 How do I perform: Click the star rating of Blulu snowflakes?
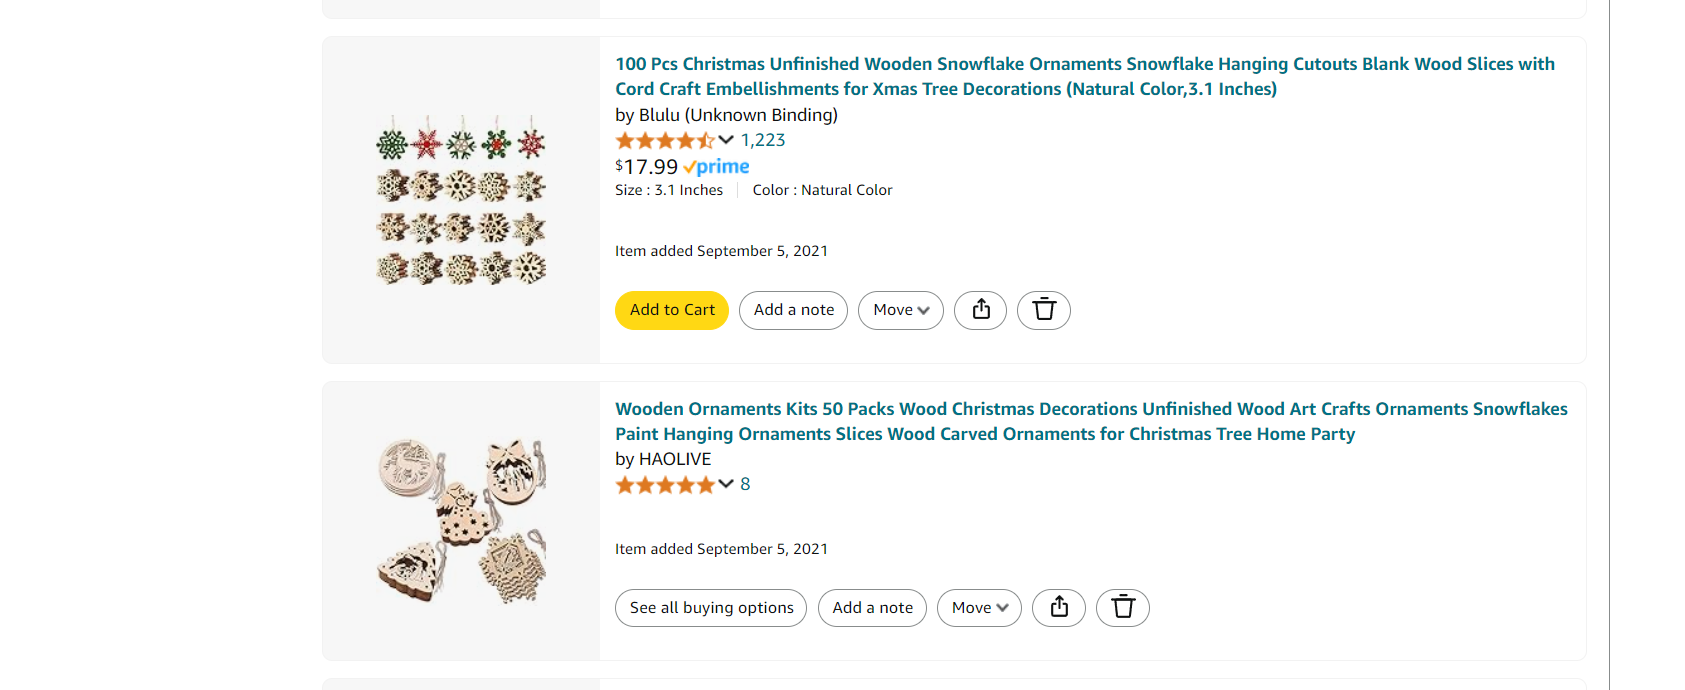[665, 141]
